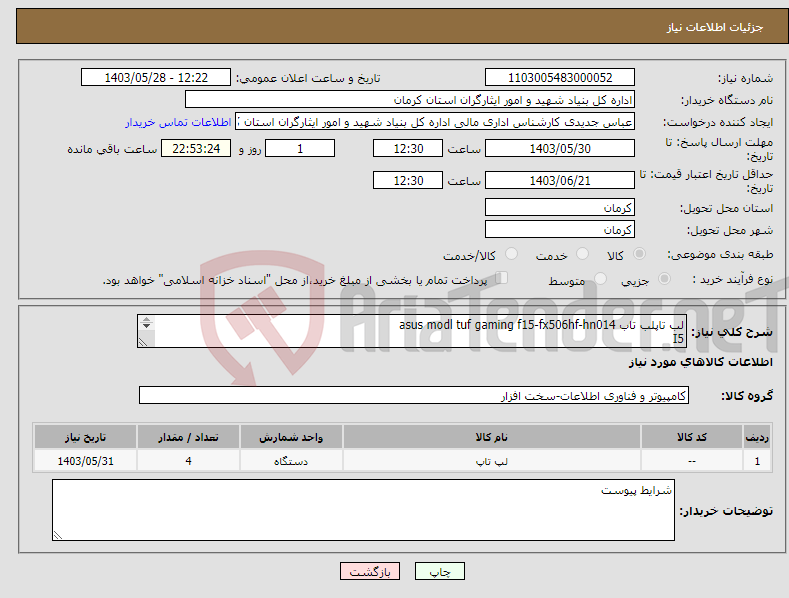Click the response deadline time 12:30 field
Image resolution: width=789 pixels, height=598 pixels.
click(408, 148)
